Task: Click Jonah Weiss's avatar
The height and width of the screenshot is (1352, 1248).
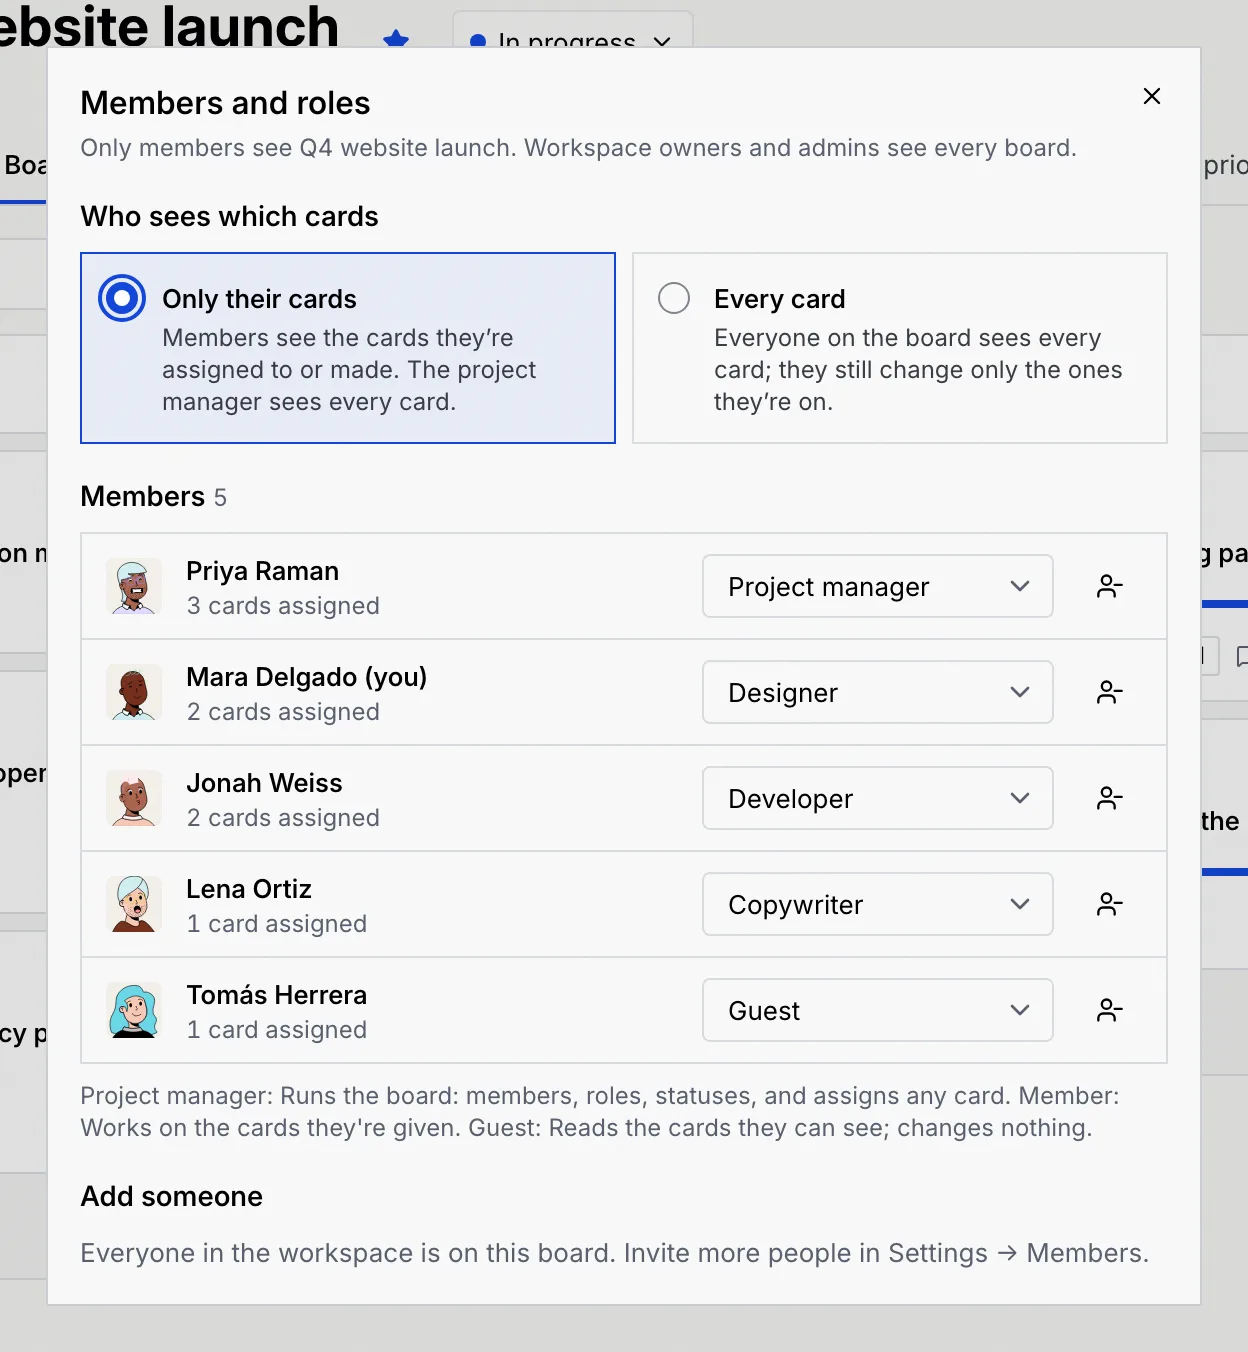Action: tap(134, 798)
